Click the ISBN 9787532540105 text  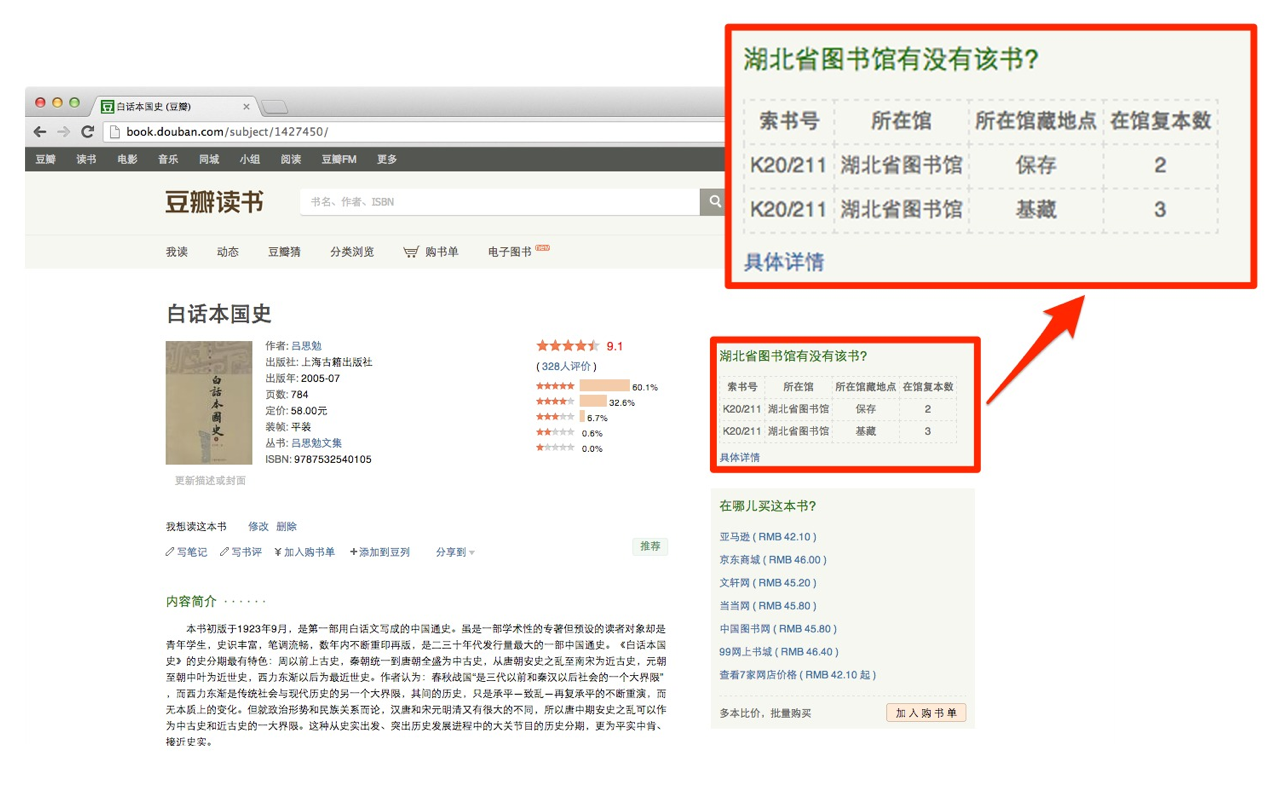pyautogui.click(x=318, y=460)
